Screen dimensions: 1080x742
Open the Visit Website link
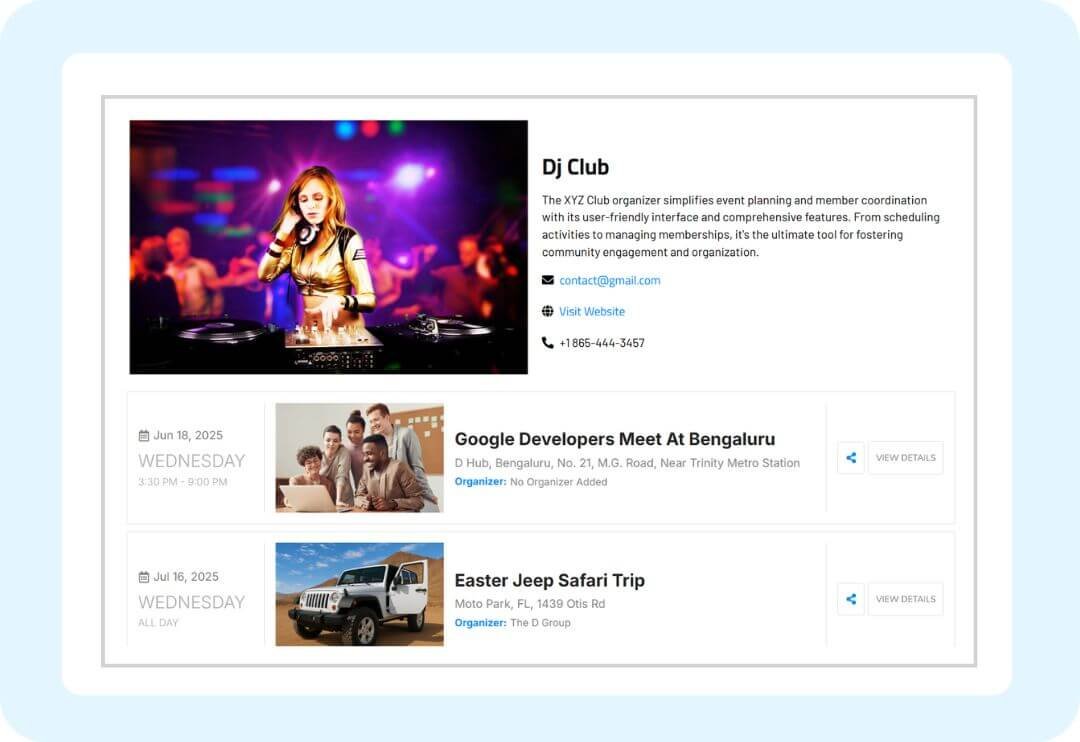click(x=591, y=311)
